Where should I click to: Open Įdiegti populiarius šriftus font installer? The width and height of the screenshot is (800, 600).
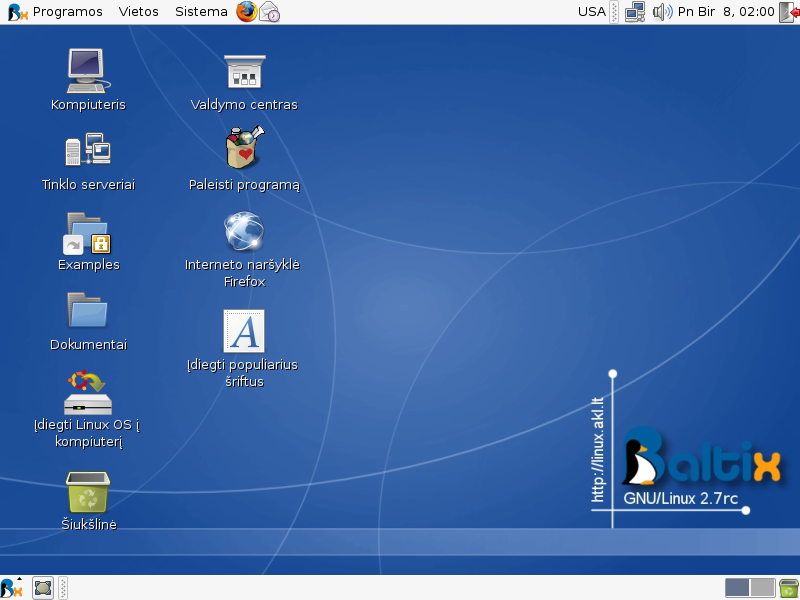click(x=244, y=331)
